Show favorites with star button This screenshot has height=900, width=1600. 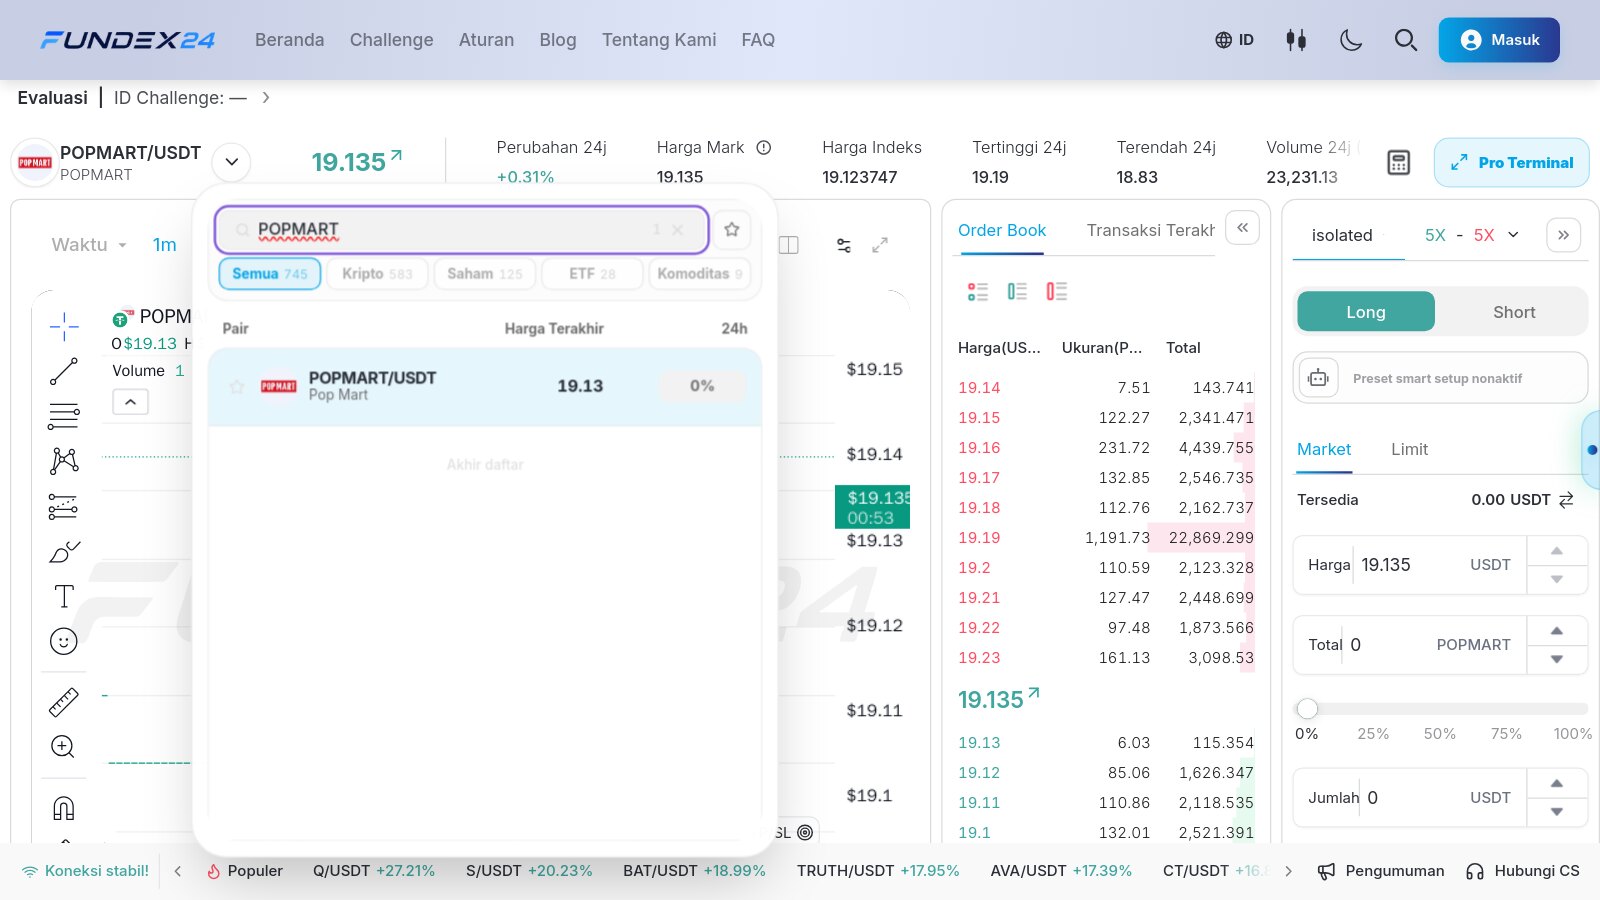(x=732, y=229)
